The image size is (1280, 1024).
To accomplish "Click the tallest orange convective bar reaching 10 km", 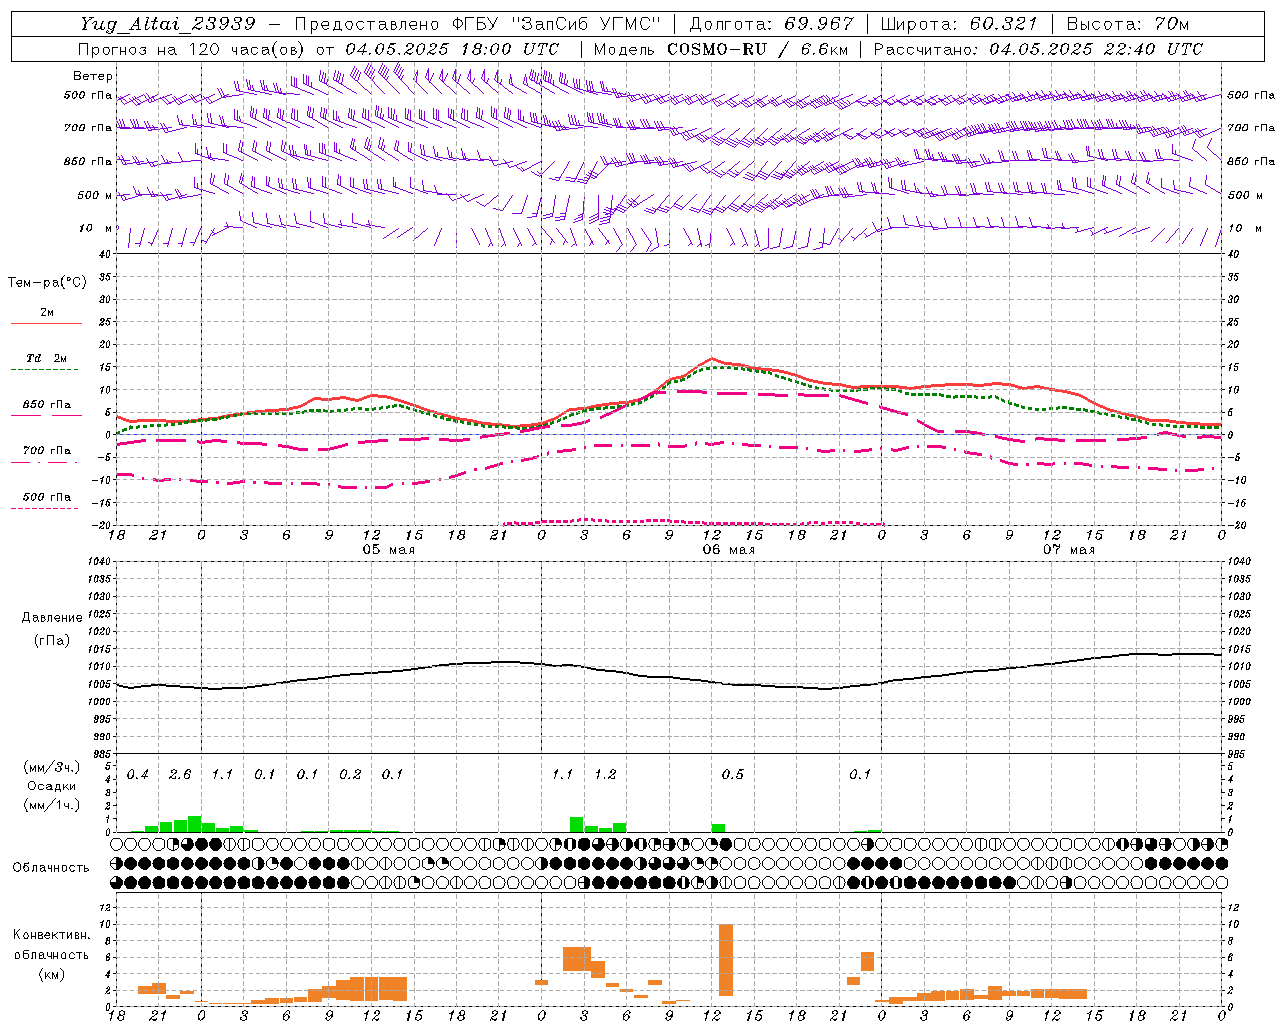I will click(726, 960).
